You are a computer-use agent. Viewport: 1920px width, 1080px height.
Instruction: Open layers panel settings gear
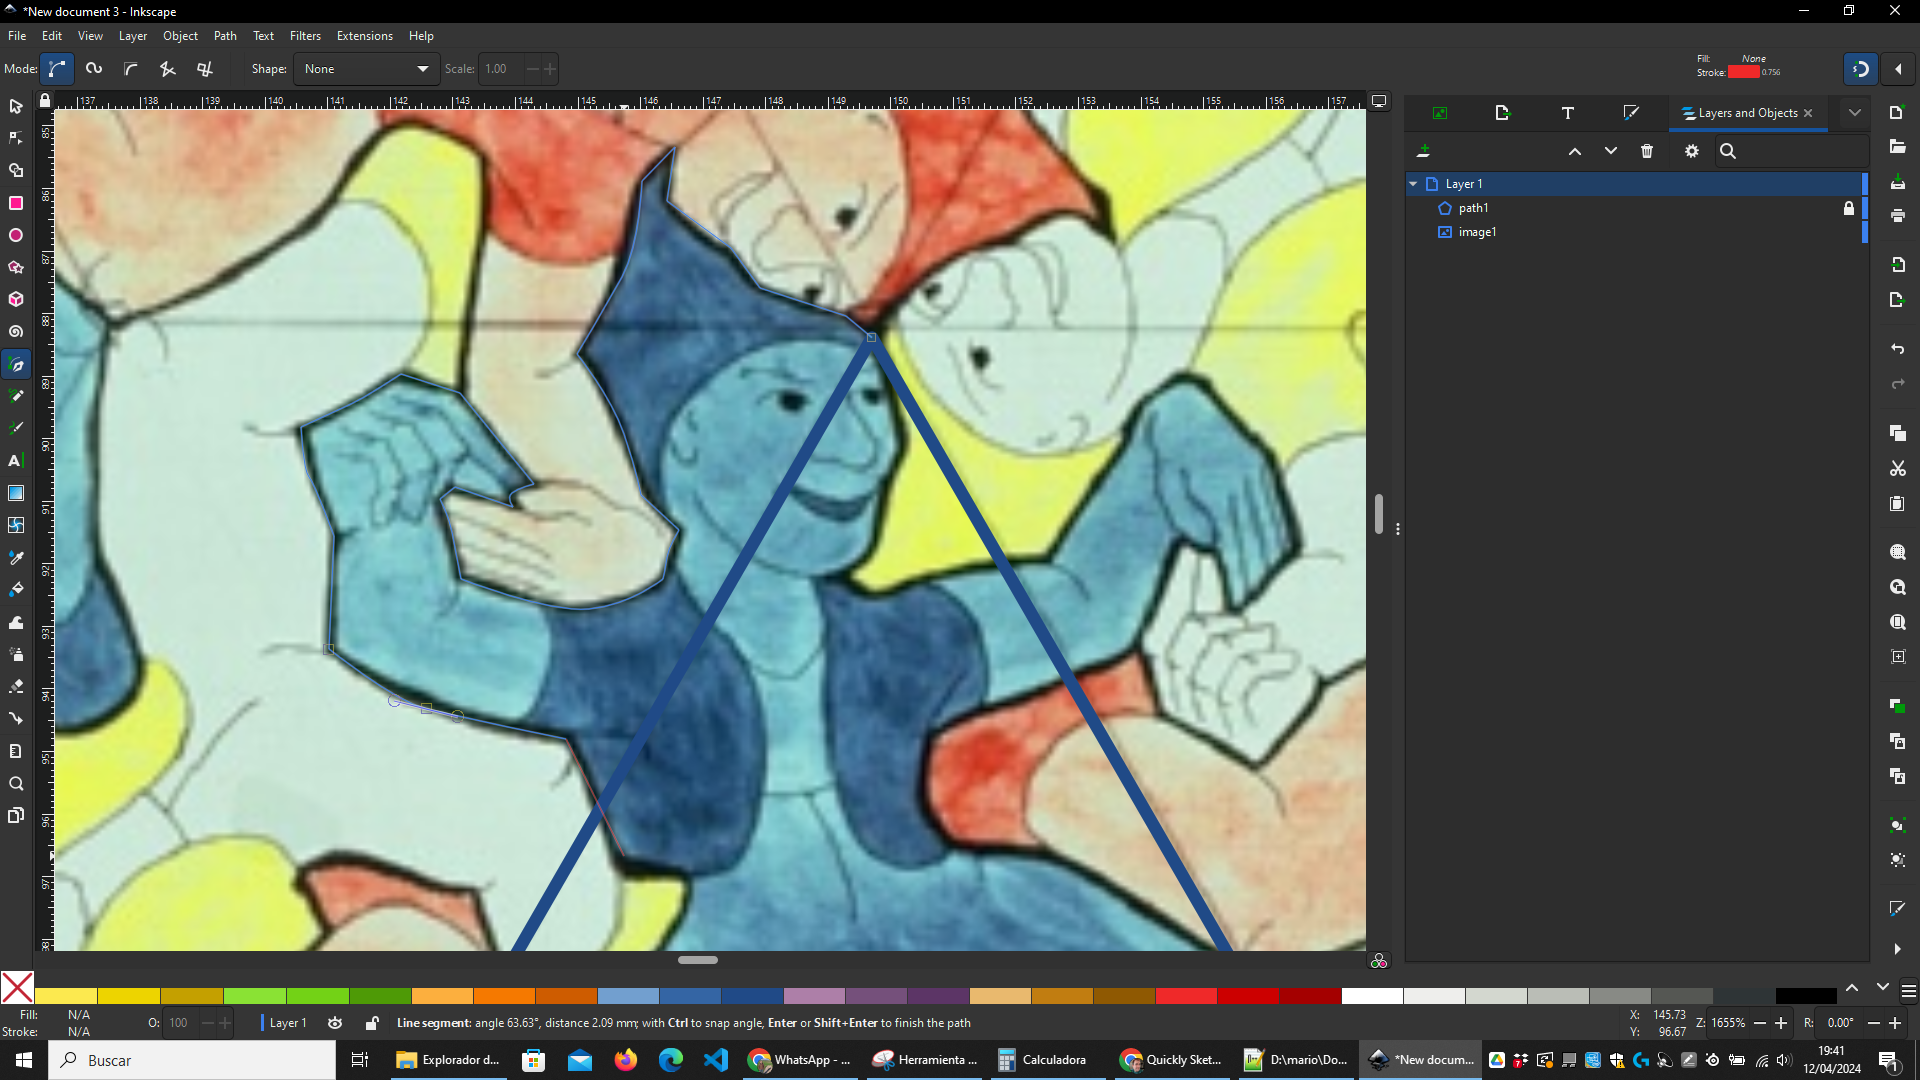coord(1692,151)
